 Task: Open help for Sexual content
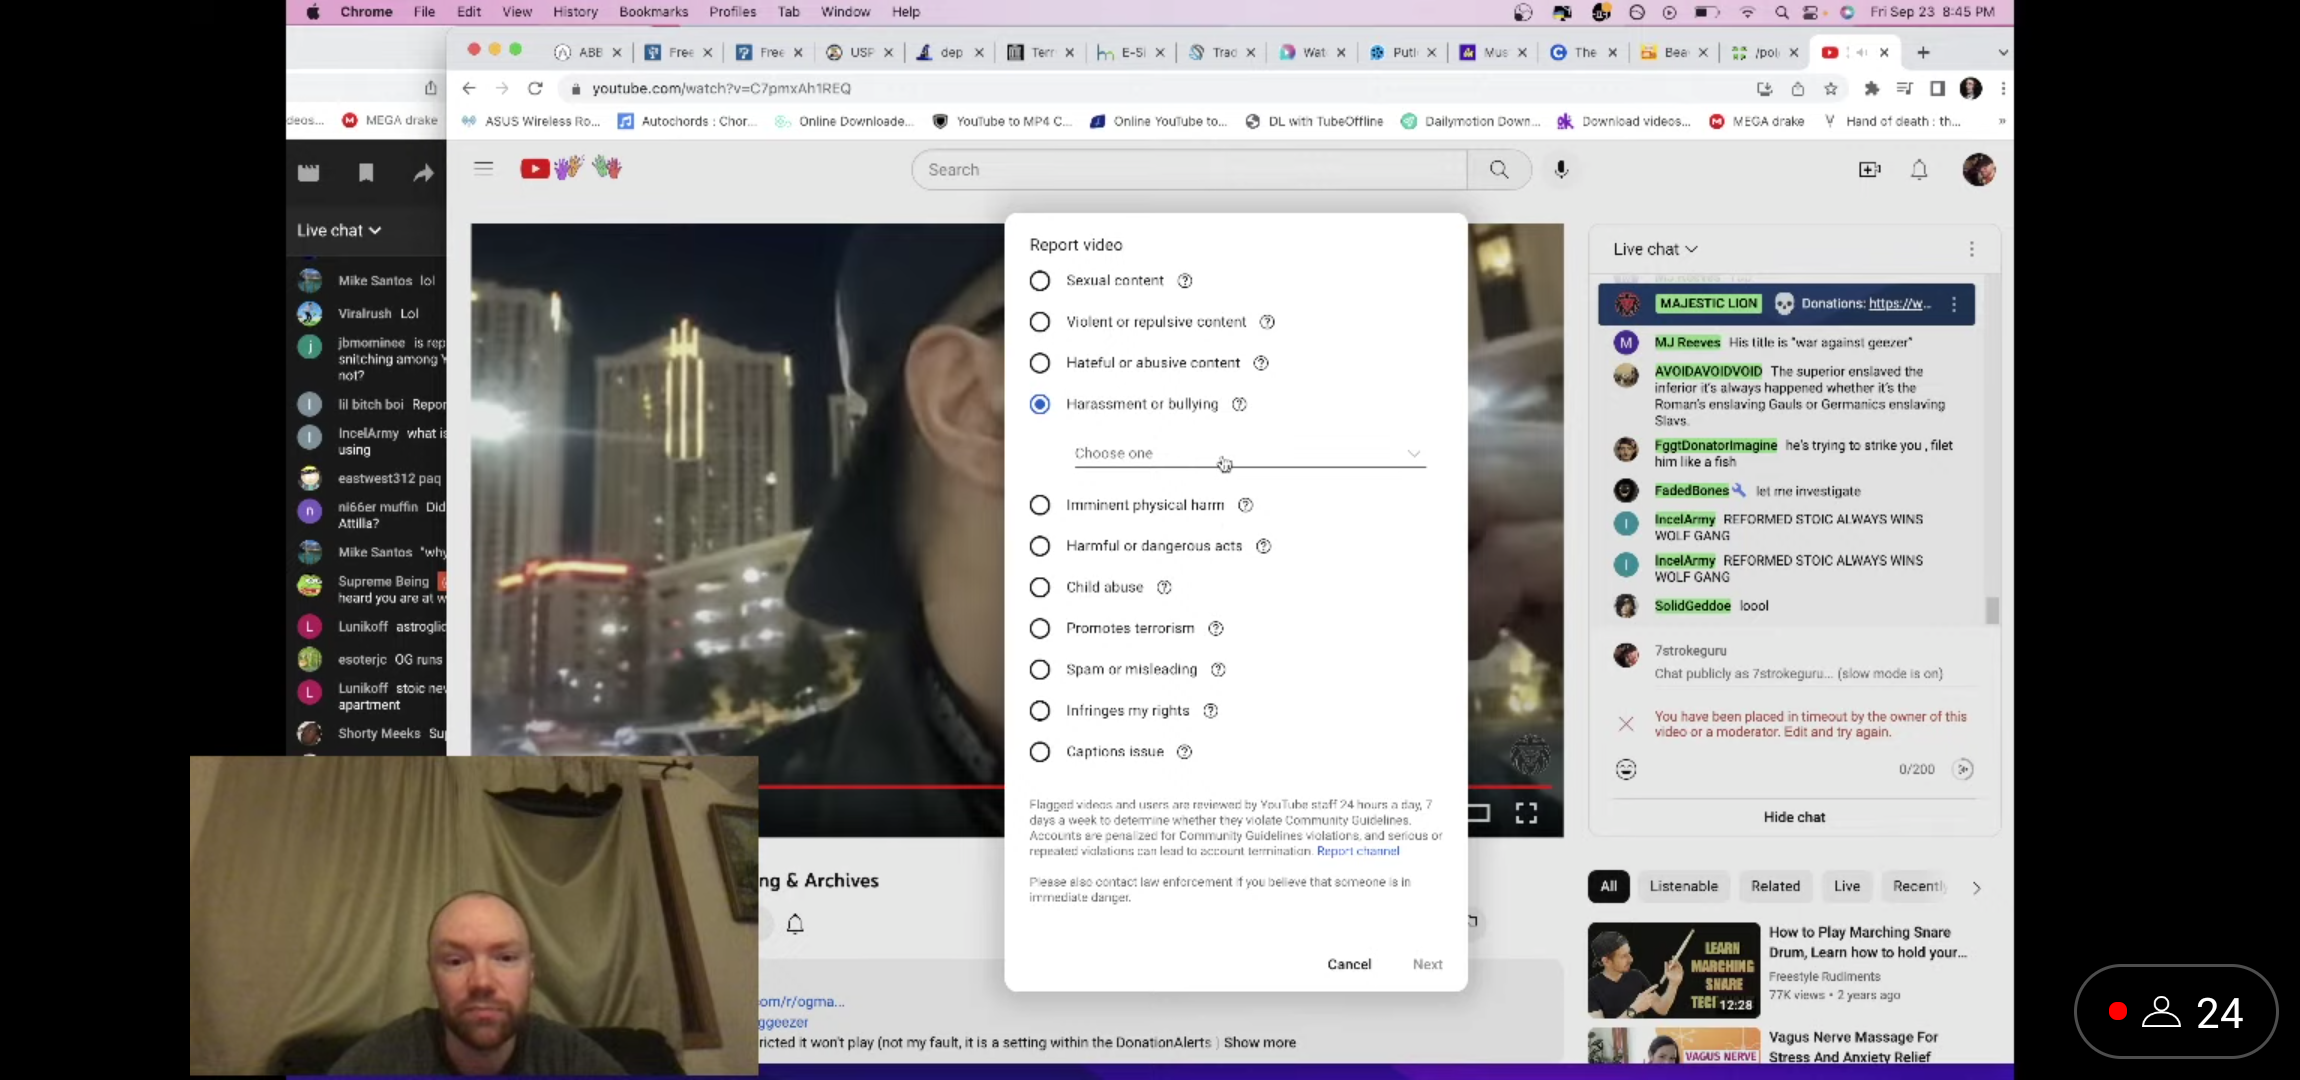[1185, 281]
